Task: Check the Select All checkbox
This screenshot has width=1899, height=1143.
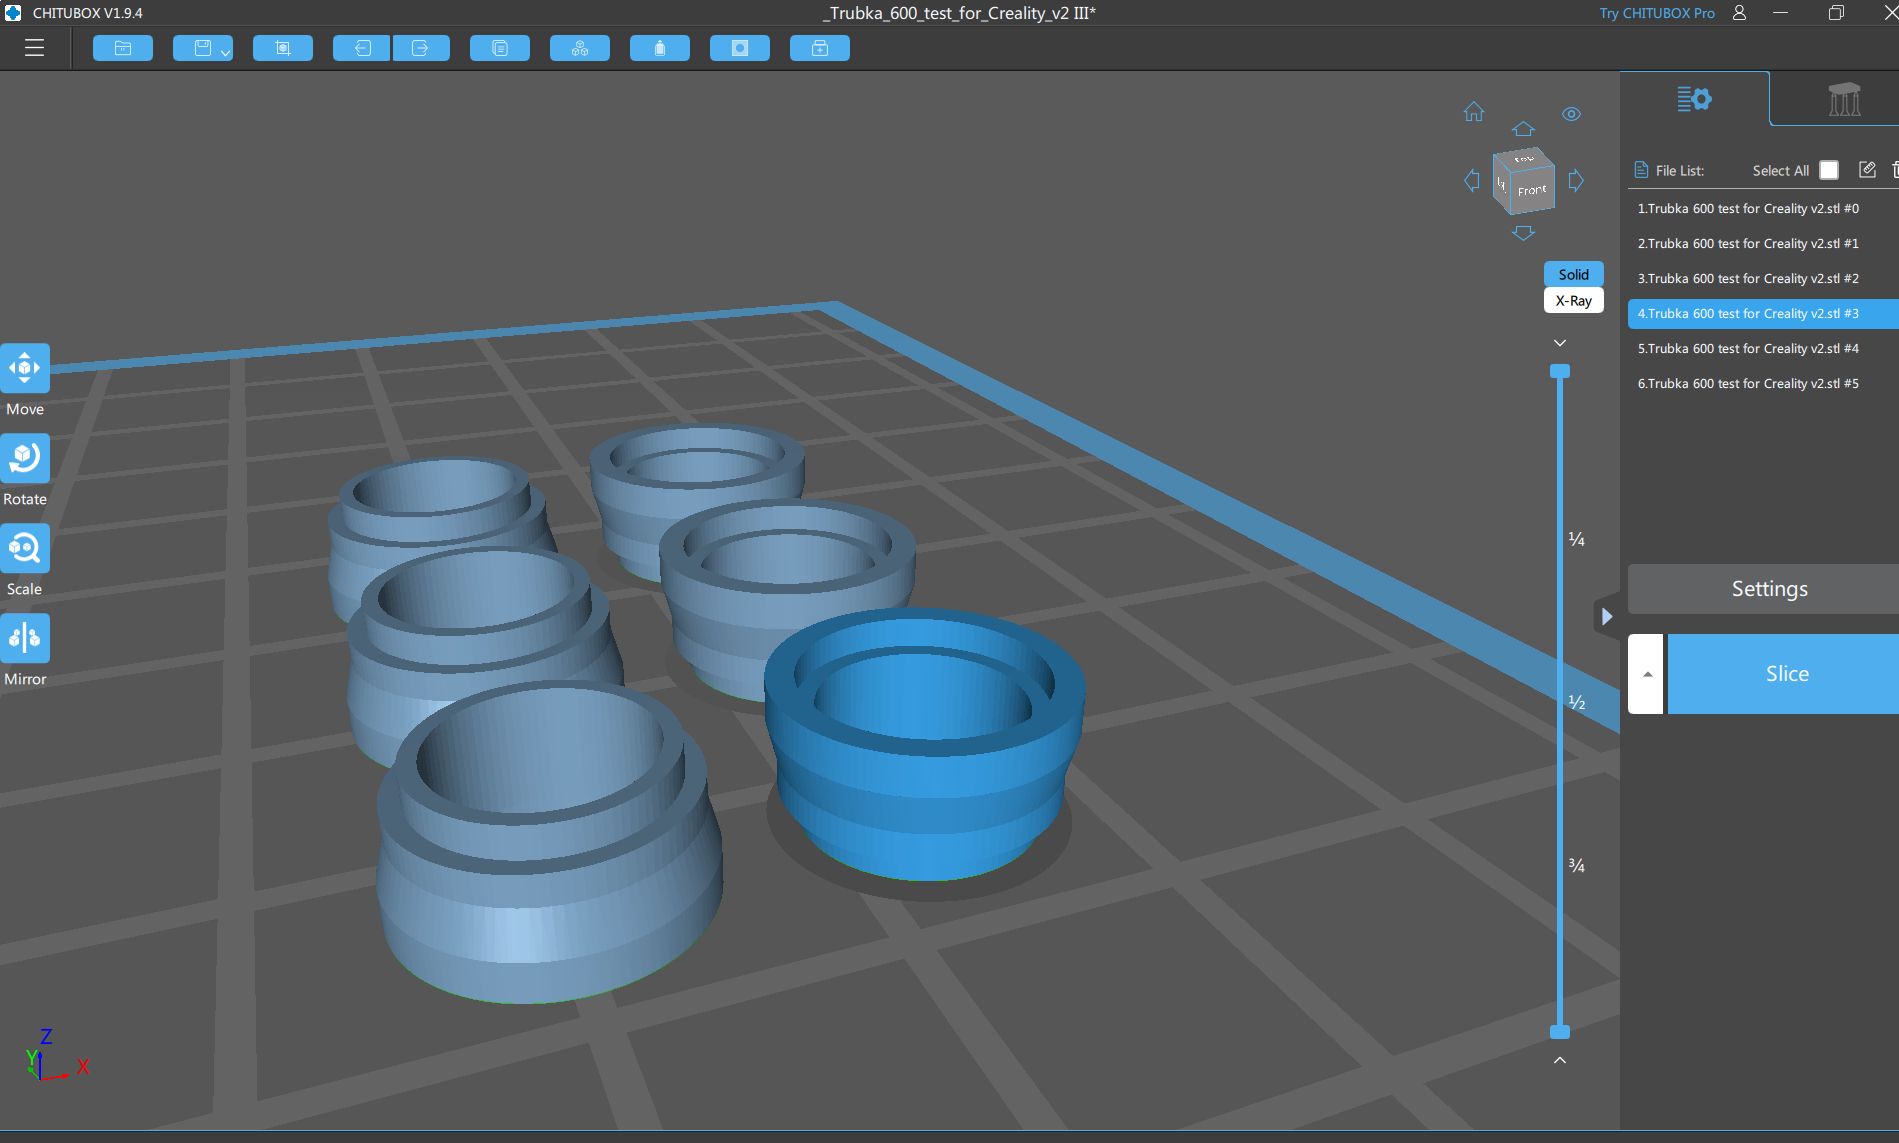Action: 1829,170
